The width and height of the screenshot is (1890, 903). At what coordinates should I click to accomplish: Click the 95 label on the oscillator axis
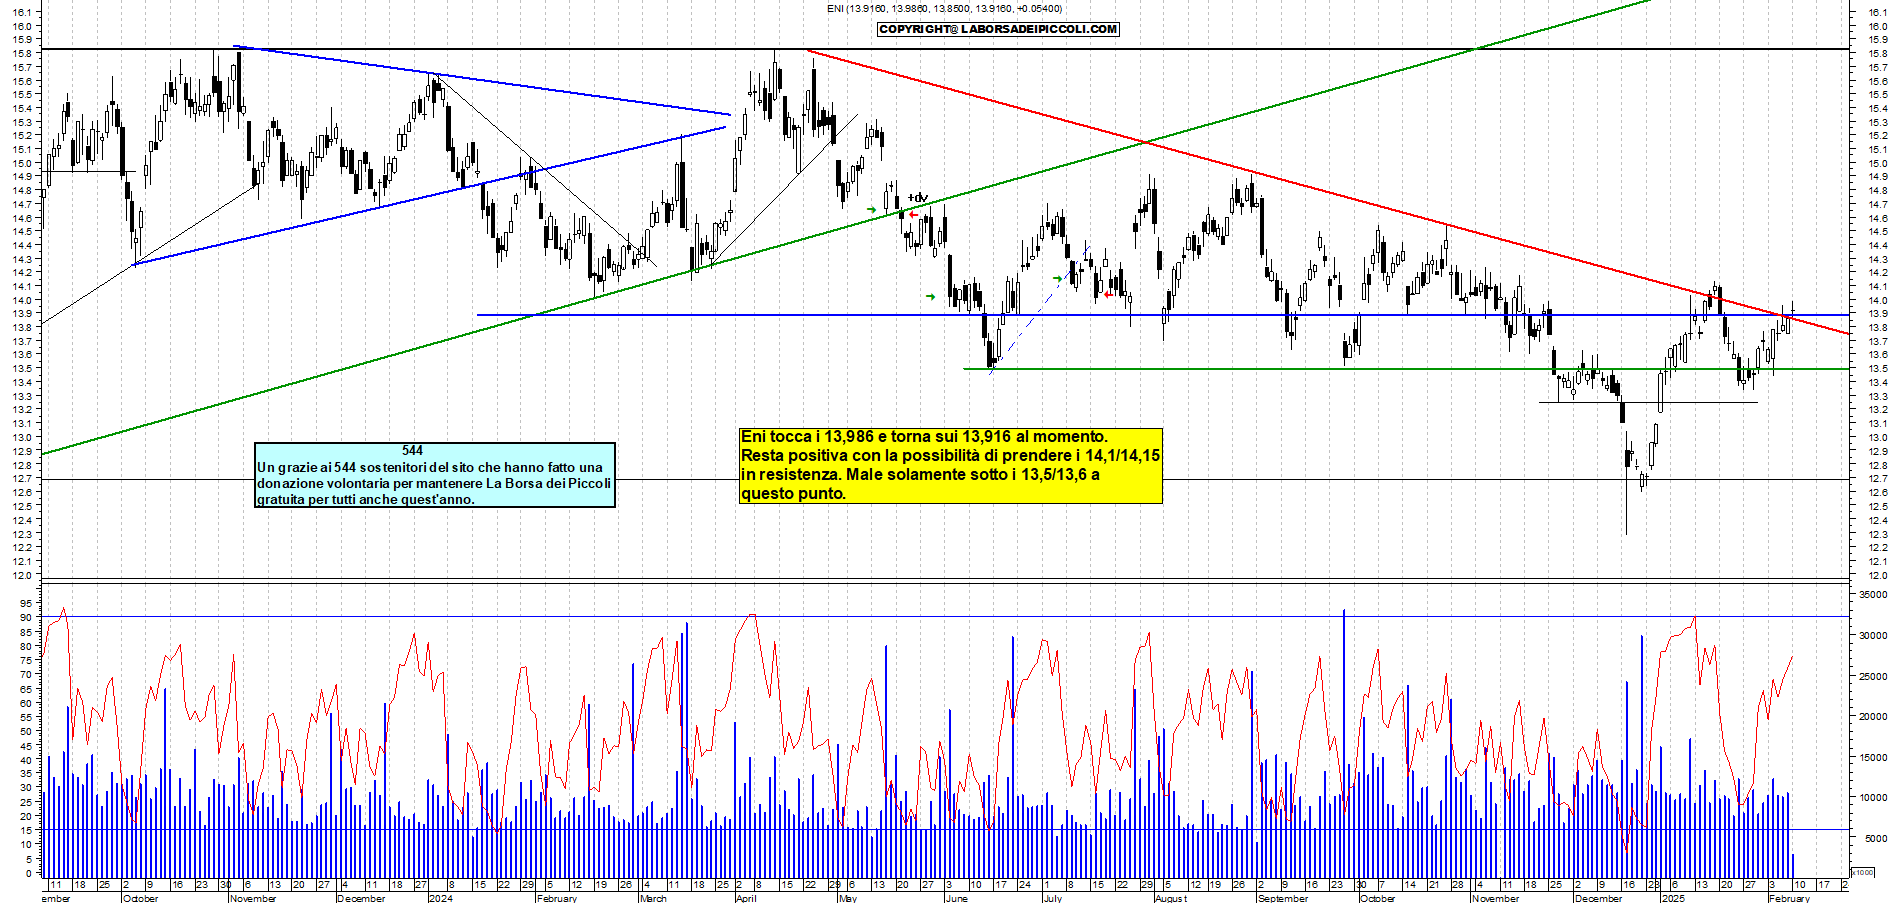[x=27, y=603]
